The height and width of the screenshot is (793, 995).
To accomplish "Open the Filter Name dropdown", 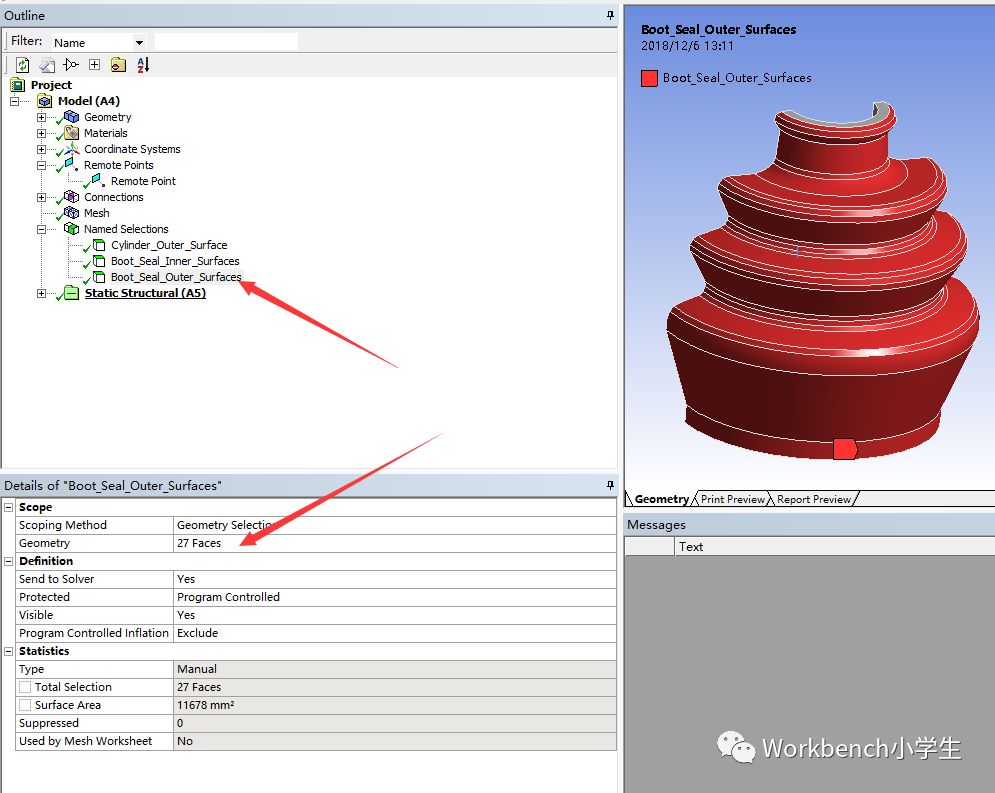I will point(139,43).
